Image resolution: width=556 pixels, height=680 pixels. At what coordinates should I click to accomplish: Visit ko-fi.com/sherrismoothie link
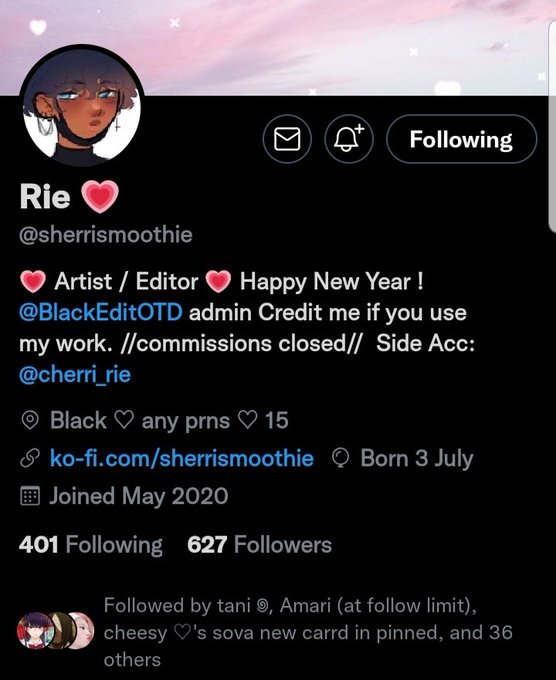(182, 458)
